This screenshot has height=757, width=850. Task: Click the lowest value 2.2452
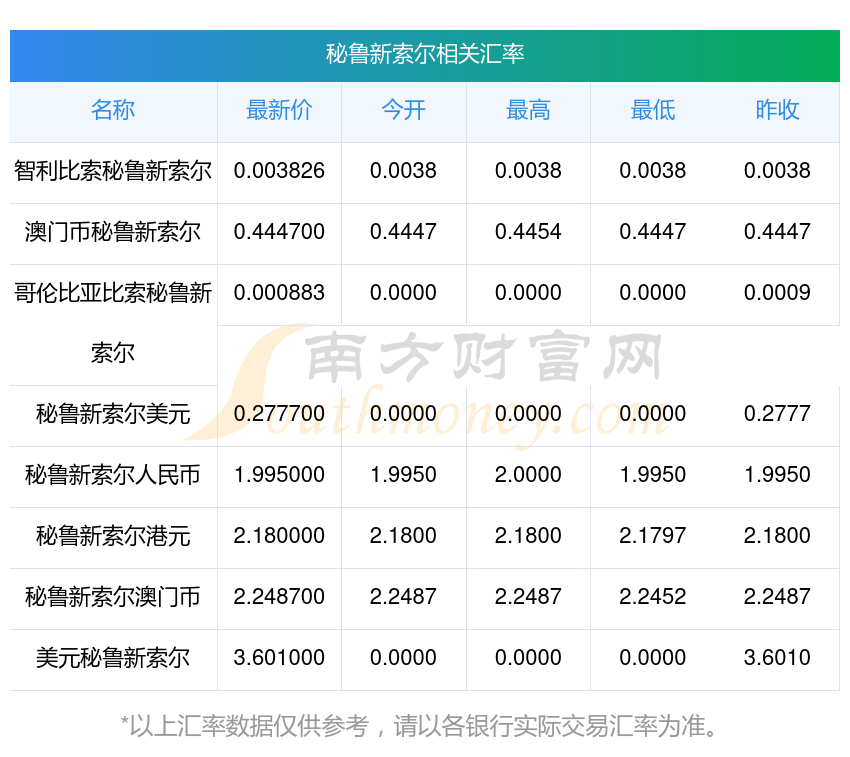(653, 597)
